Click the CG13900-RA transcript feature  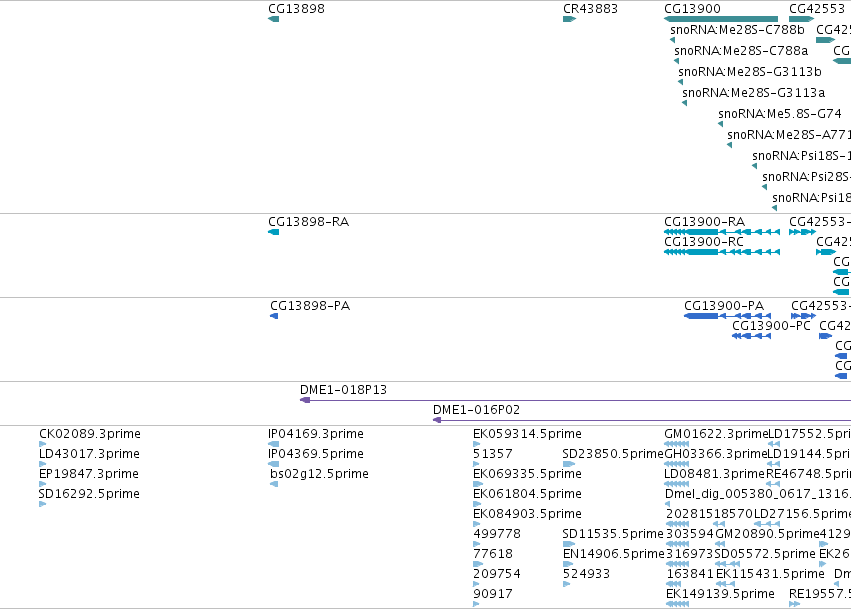[722, 232]
